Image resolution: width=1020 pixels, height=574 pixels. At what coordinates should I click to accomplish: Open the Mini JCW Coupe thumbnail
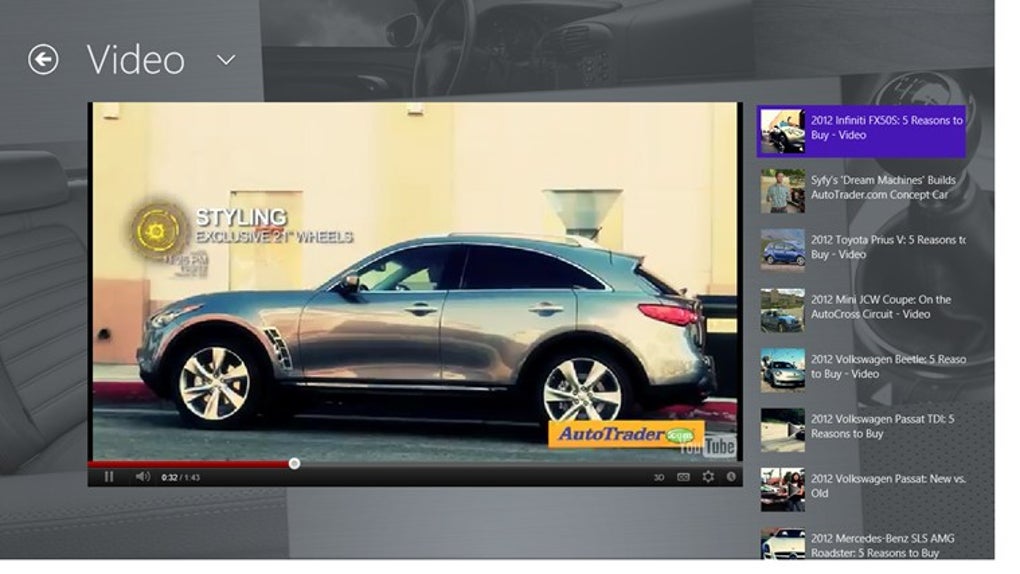(783, 310)
